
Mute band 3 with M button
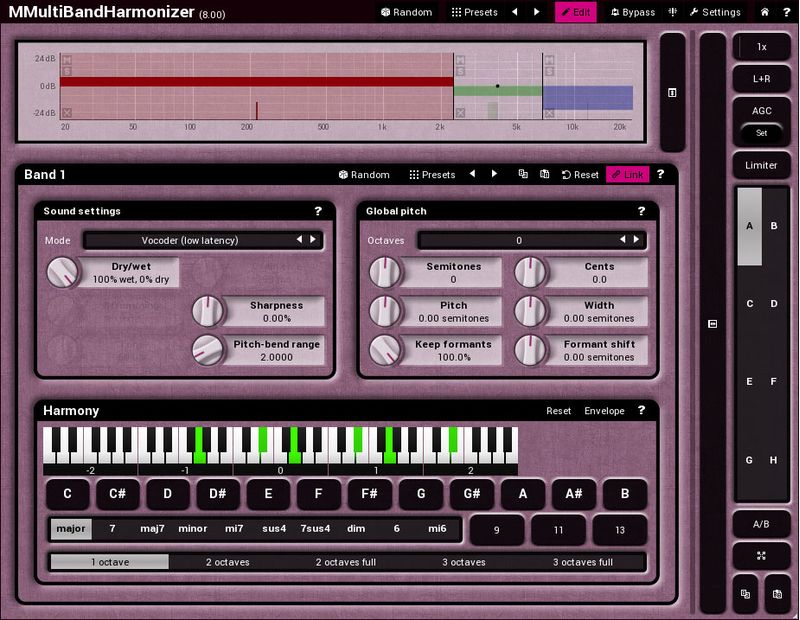click(x=549, y=61)
